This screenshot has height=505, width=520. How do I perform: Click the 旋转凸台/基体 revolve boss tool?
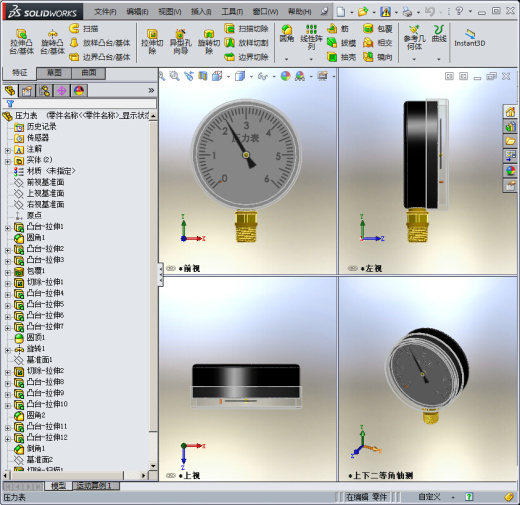click(x=52, y=41)
